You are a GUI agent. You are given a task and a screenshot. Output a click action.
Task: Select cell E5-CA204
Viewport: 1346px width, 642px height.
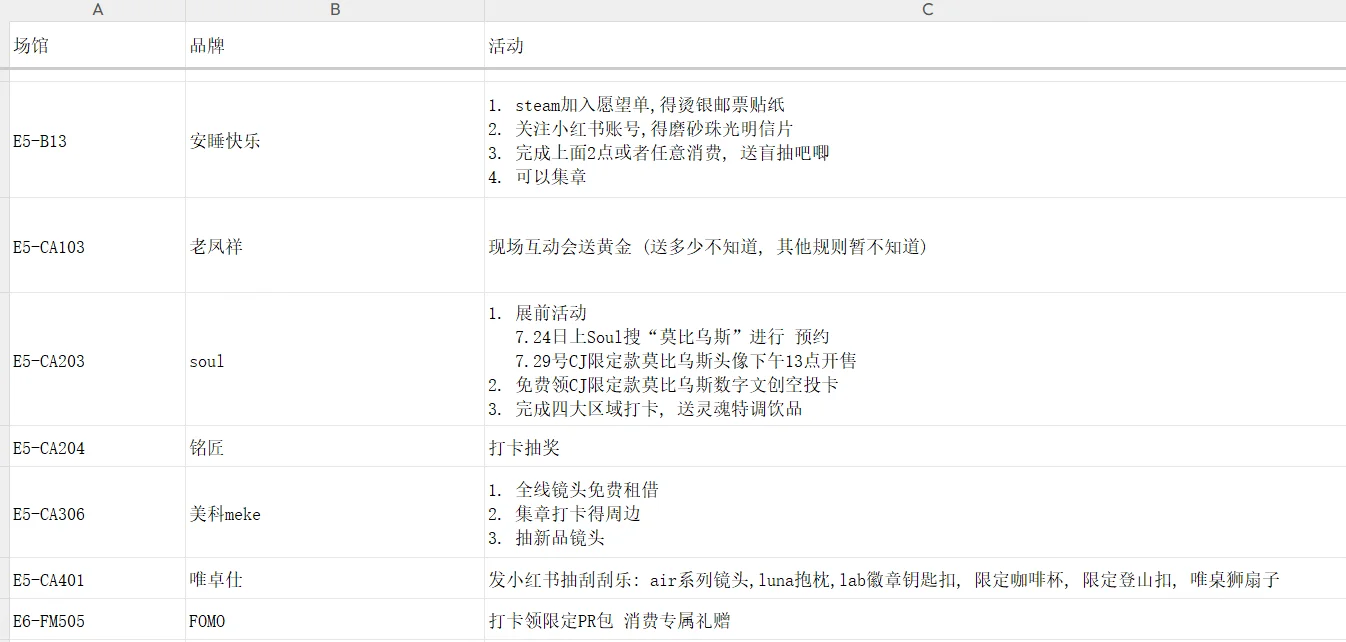(97, 447)
